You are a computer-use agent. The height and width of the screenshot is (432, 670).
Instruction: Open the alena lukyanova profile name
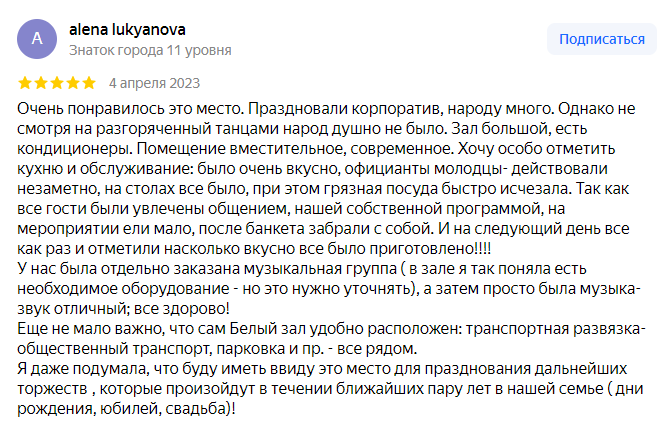coord(127,30)
